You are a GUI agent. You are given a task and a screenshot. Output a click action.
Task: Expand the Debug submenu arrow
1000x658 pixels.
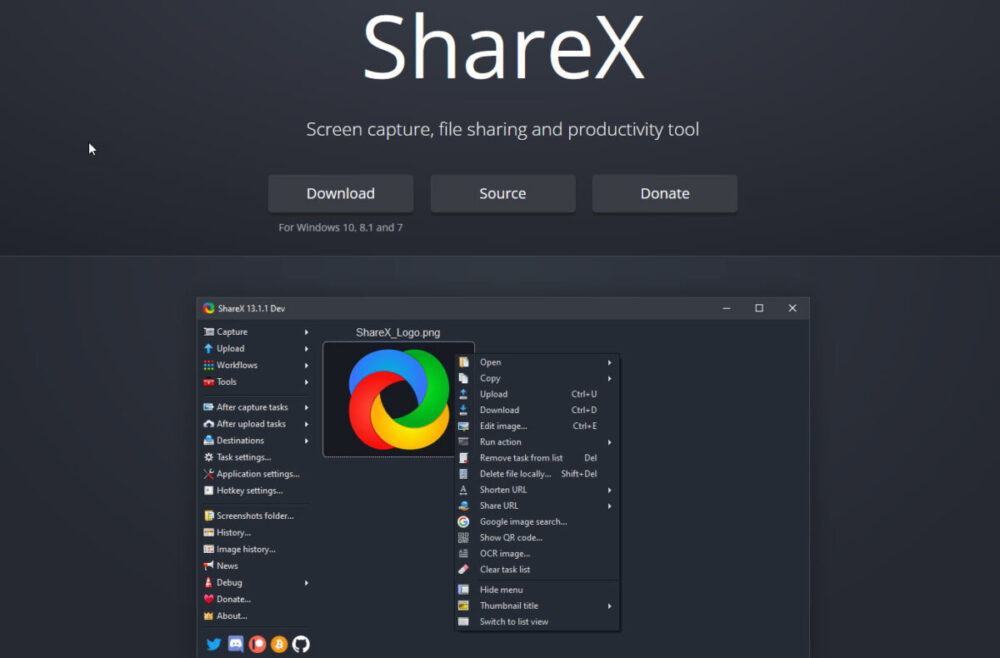click(307, 583)
